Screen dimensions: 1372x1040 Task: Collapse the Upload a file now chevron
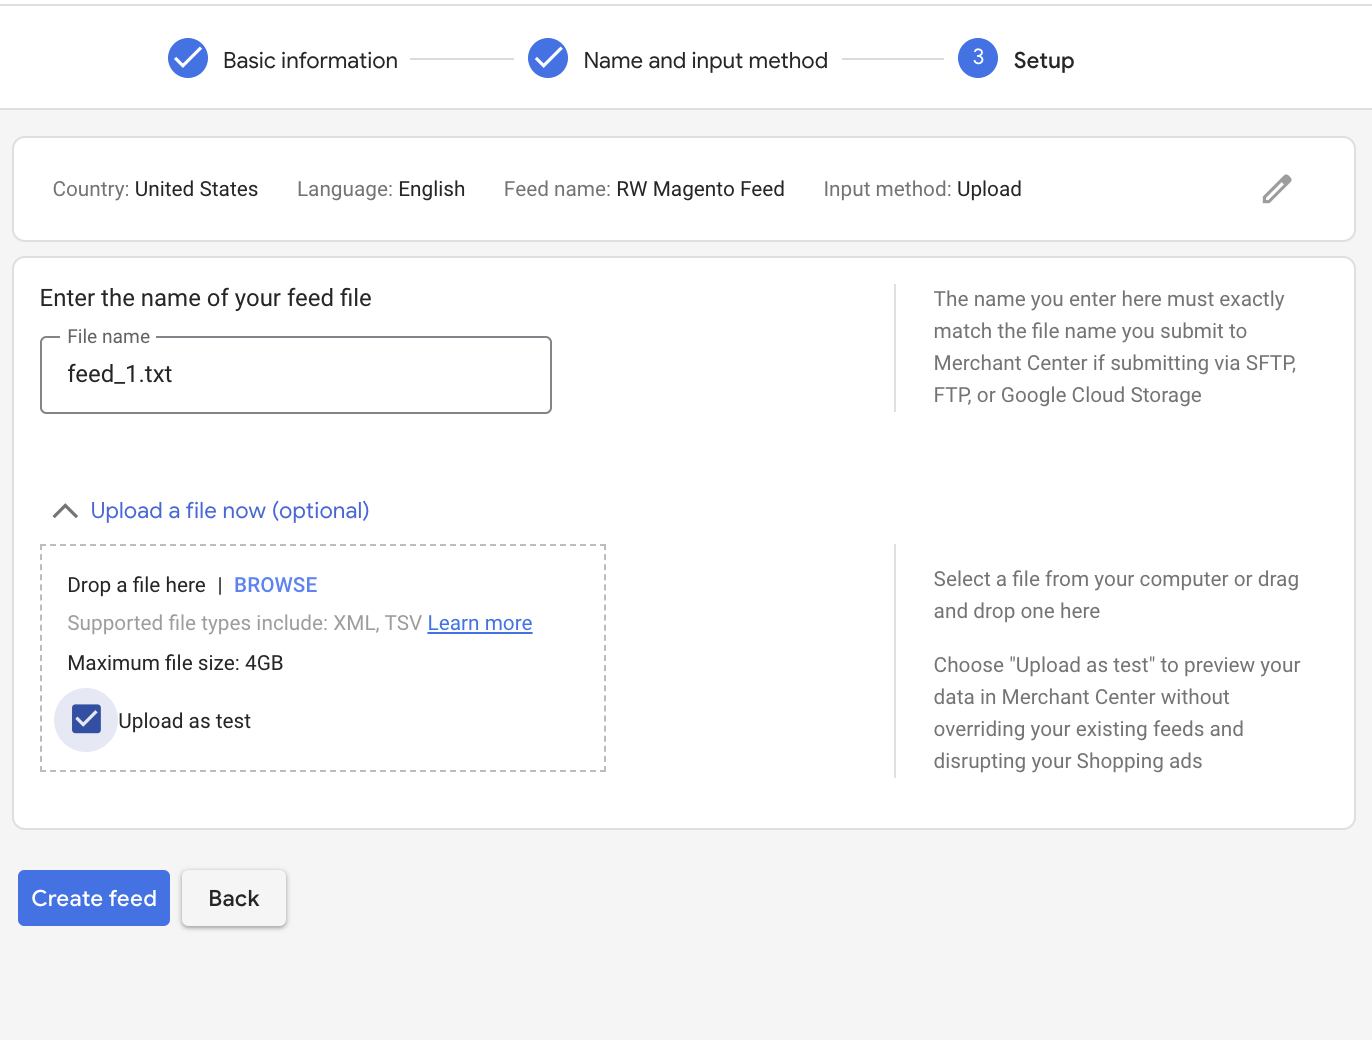click(65, 511)
